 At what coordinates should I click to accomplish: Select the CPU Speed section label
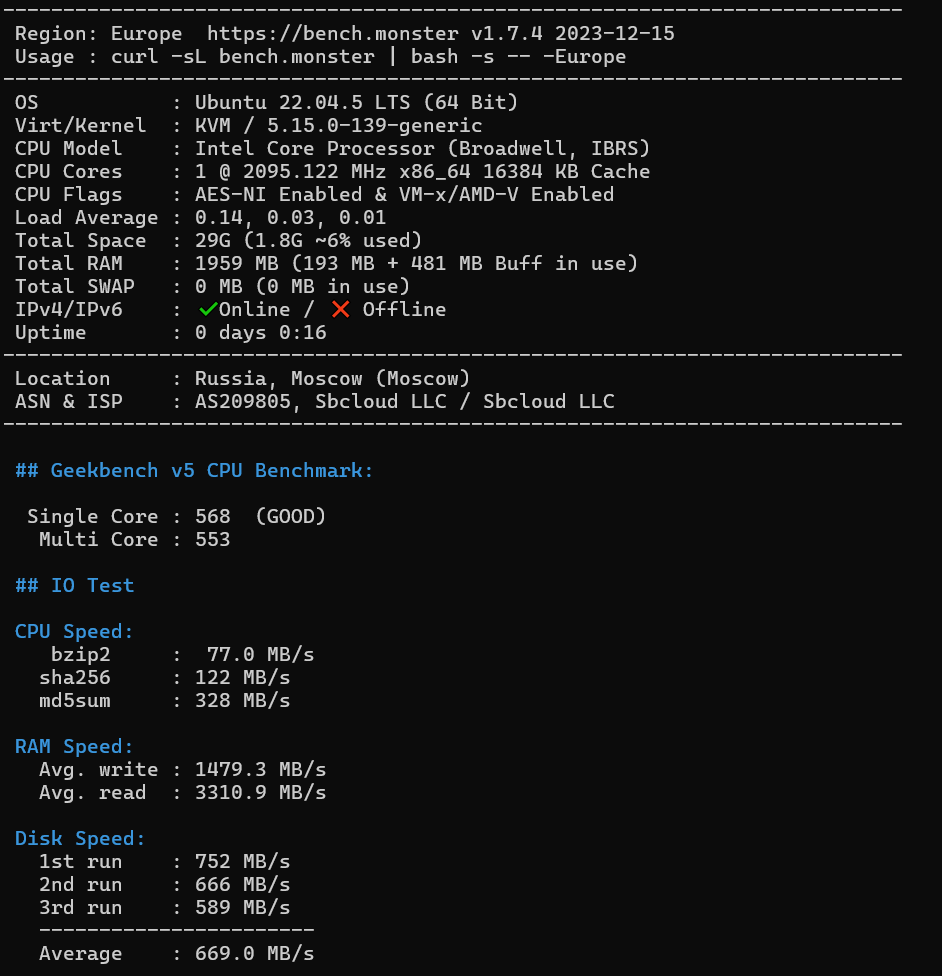click(x=74, y=631)
